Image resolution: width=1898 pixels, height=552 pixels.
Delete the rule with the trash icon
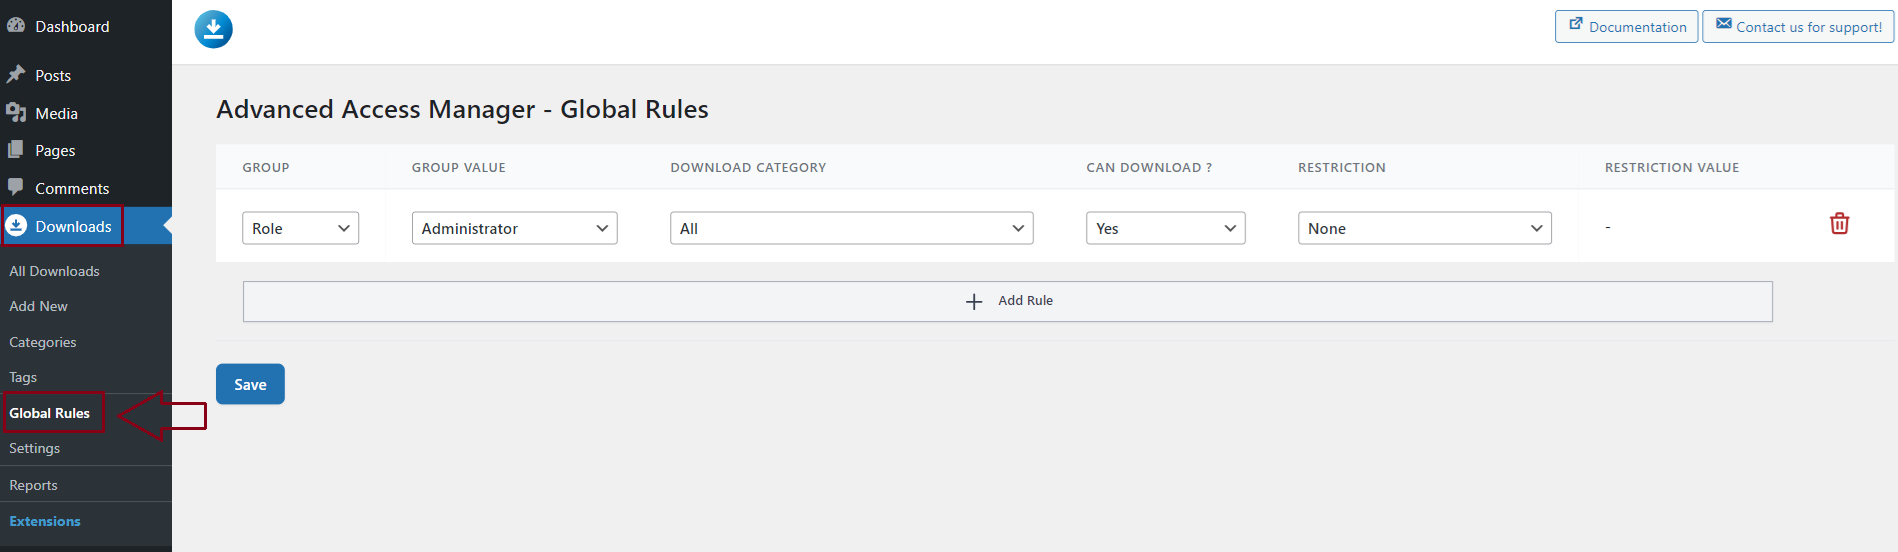pyautogui.click(x=1839, y=224)
